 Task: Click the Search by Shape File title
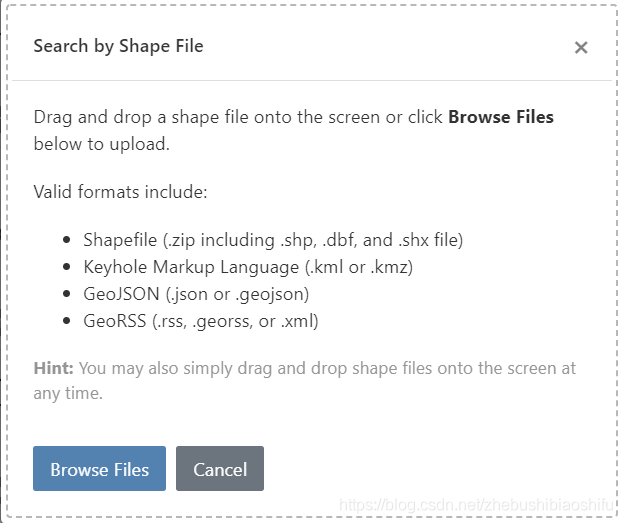tap(118, 46)
